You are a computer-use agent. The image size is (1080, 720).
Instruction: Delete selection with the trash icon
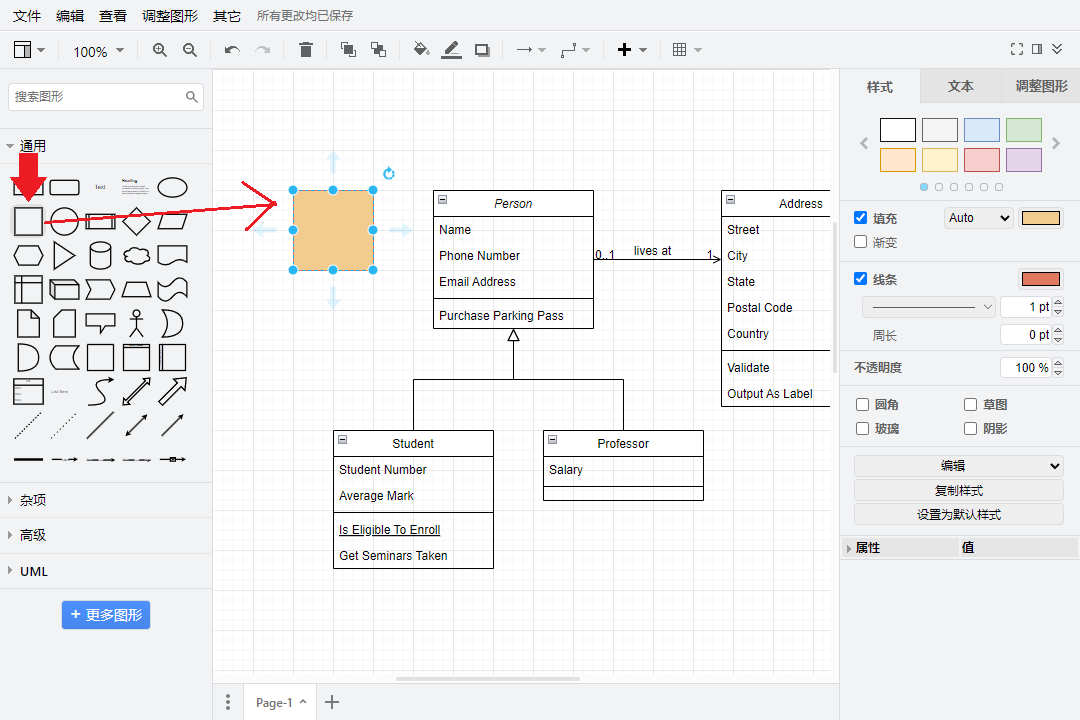coord(306,50)
